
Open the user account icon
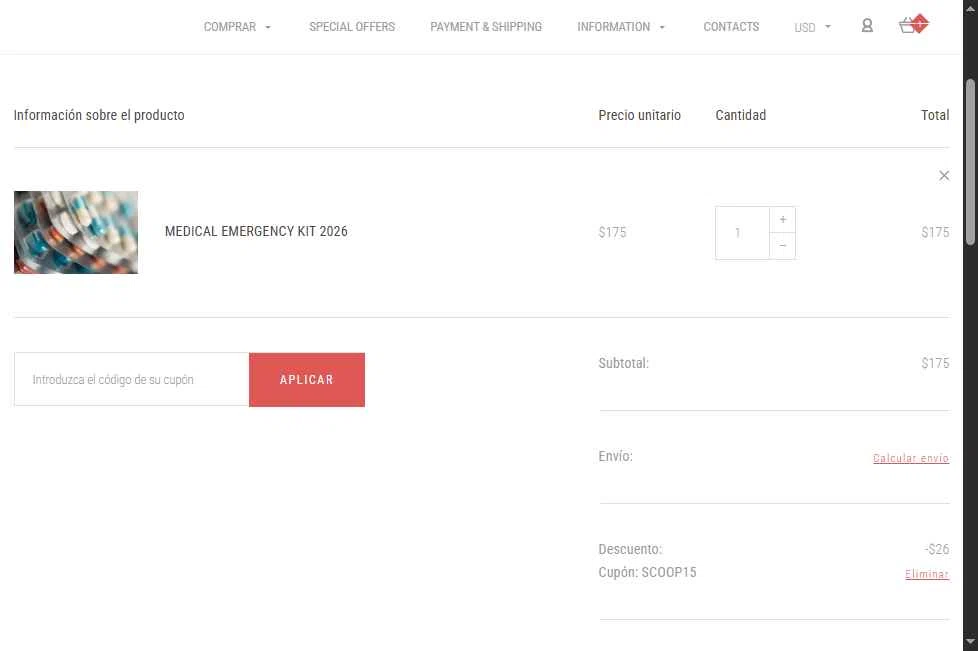[867, 26]
